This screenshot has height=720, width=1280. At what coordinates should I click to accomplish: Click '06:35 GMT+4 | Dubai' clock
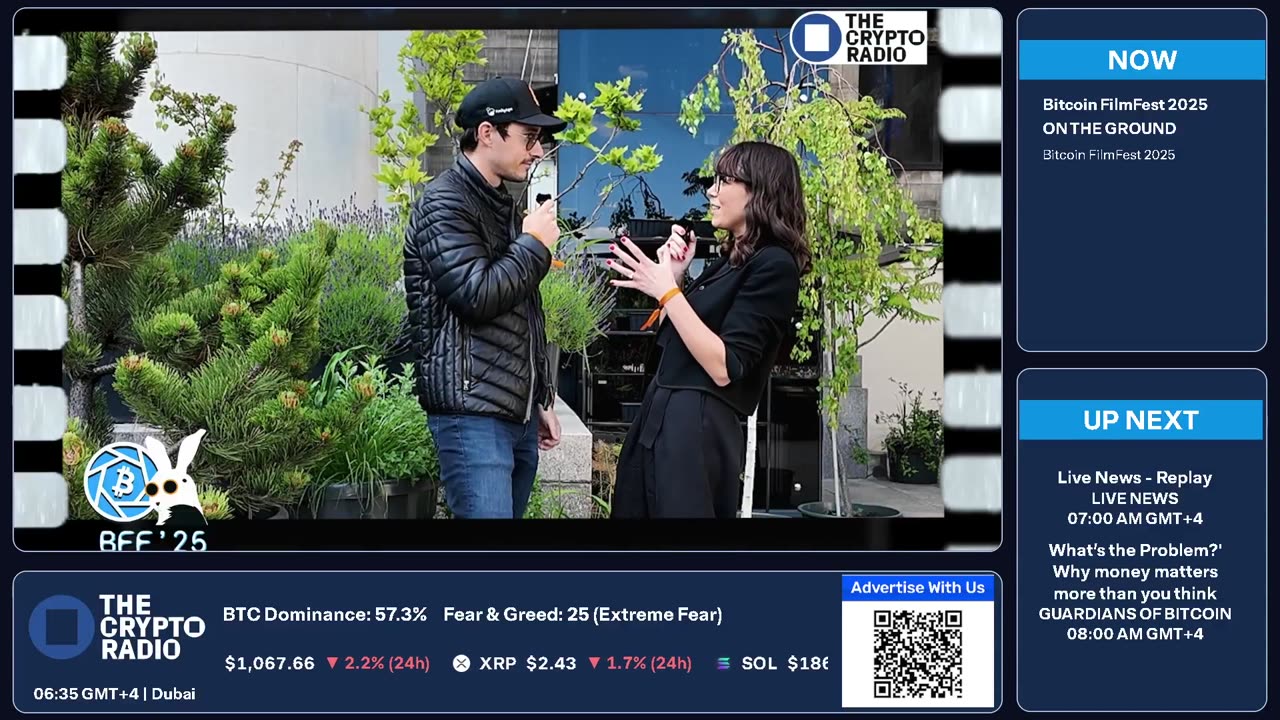click(x=114, y=694)
